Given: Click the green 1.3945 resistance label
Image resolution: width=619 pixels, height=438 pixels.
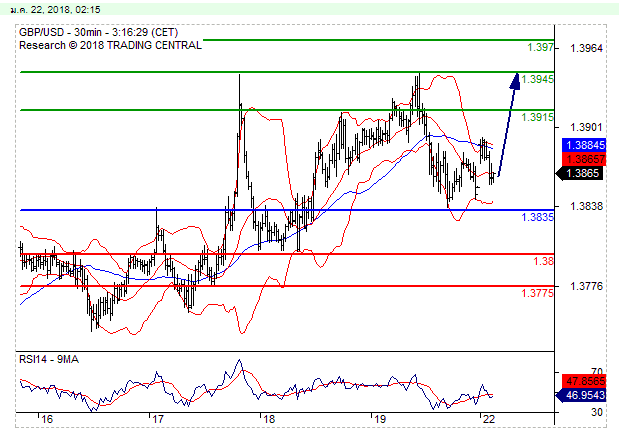Looking at the screenshot, I should coord(537,79).
